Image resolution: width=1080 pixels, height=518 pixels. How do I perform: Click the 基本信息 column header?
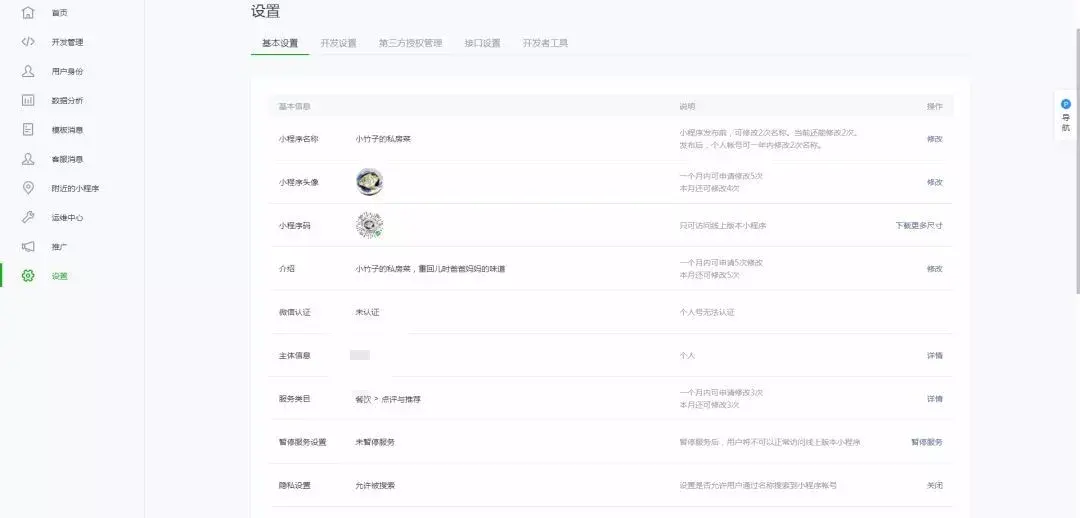(x=294, y=107)
